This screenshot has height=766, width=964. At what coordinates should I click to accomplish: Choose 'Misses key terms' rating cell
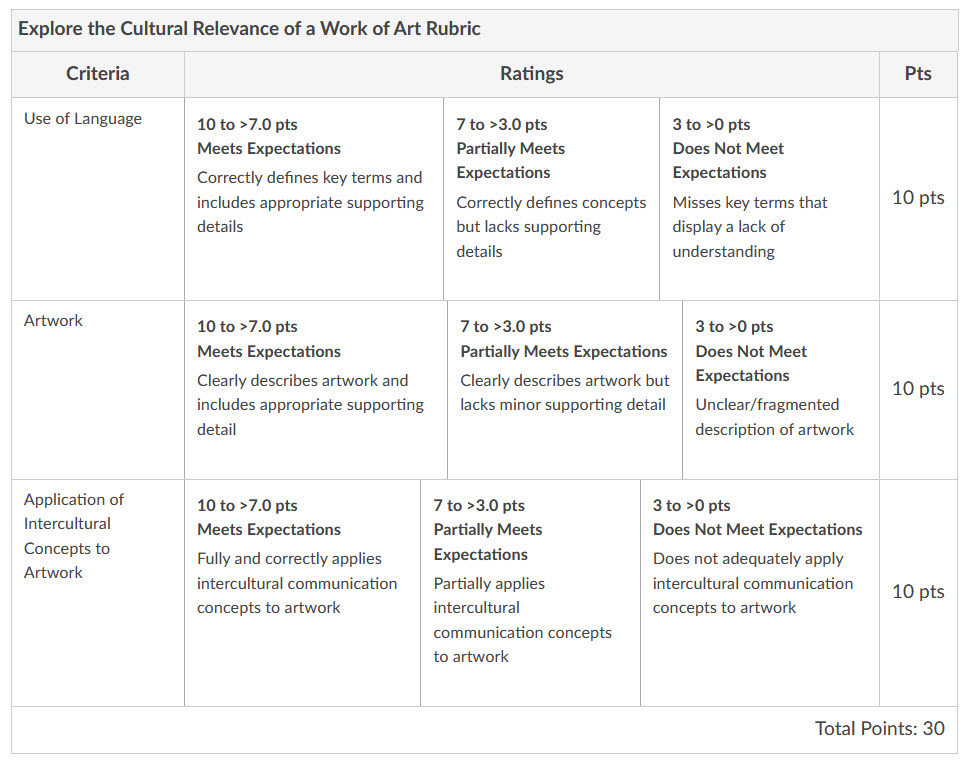point(769,199)
